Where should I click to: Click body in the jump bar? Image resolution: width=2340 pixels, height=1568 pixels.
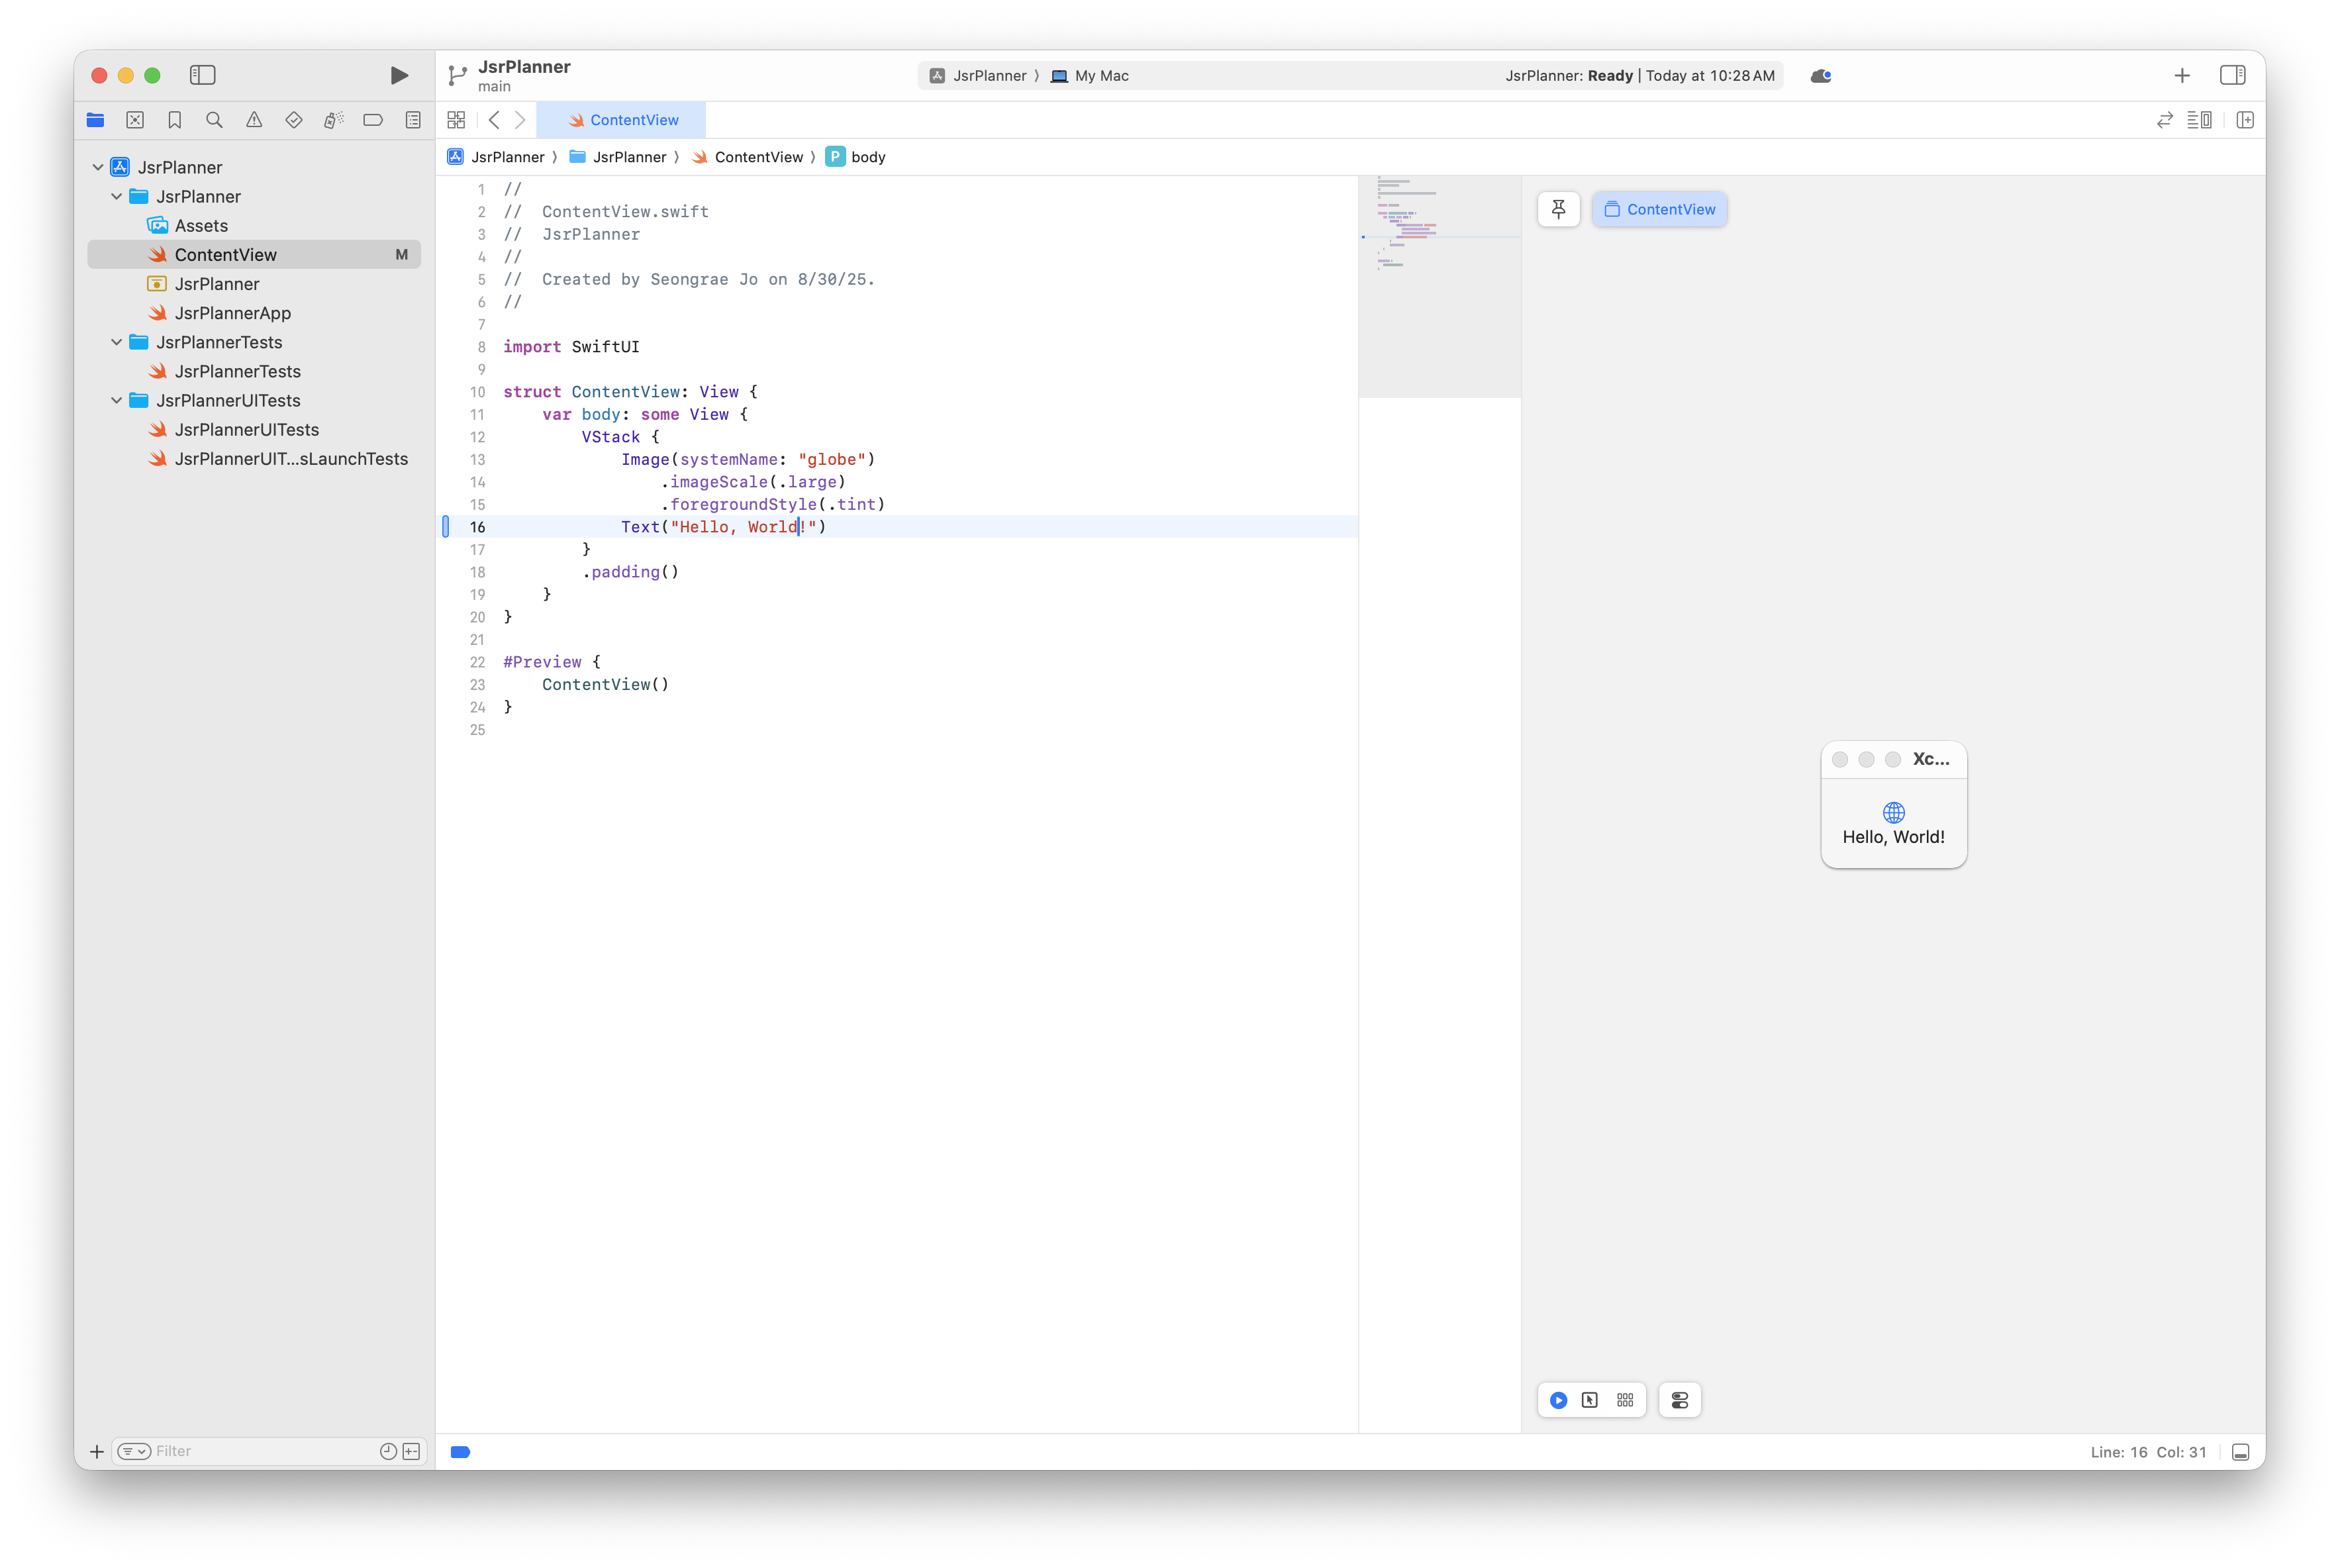click(x=867, y=157)
